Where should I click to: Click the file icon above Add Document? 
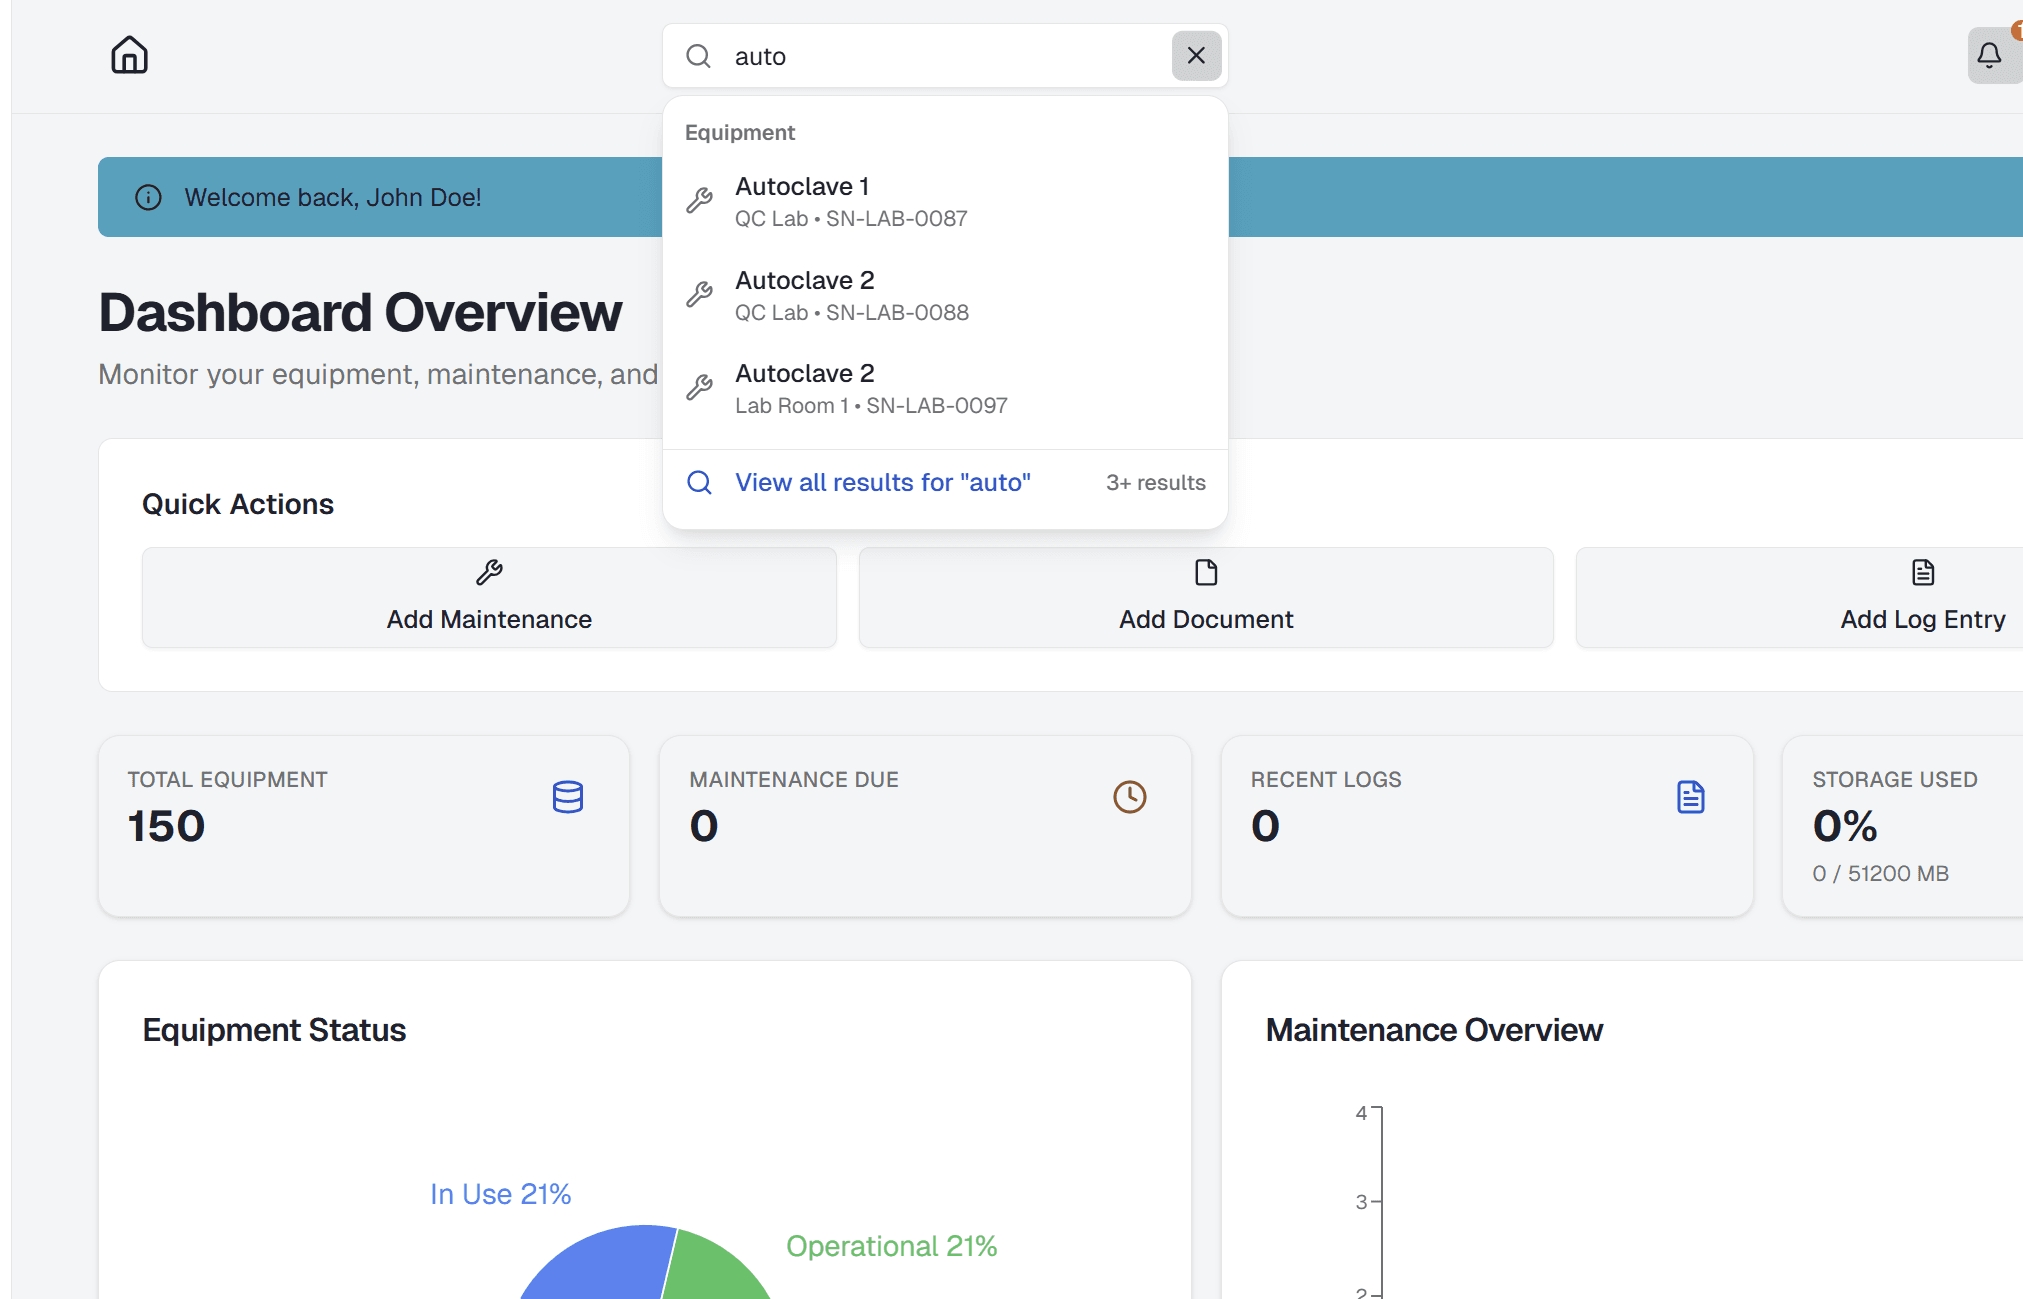pyautogui.click(x=1205, y=573)
